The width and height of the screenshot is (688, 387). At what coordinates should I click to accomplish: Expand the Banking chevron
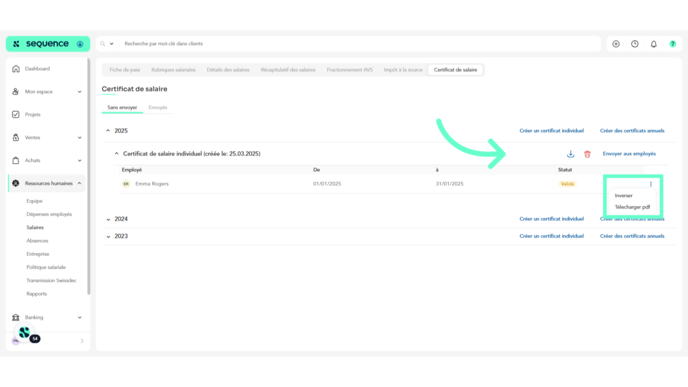coord(79,317)
